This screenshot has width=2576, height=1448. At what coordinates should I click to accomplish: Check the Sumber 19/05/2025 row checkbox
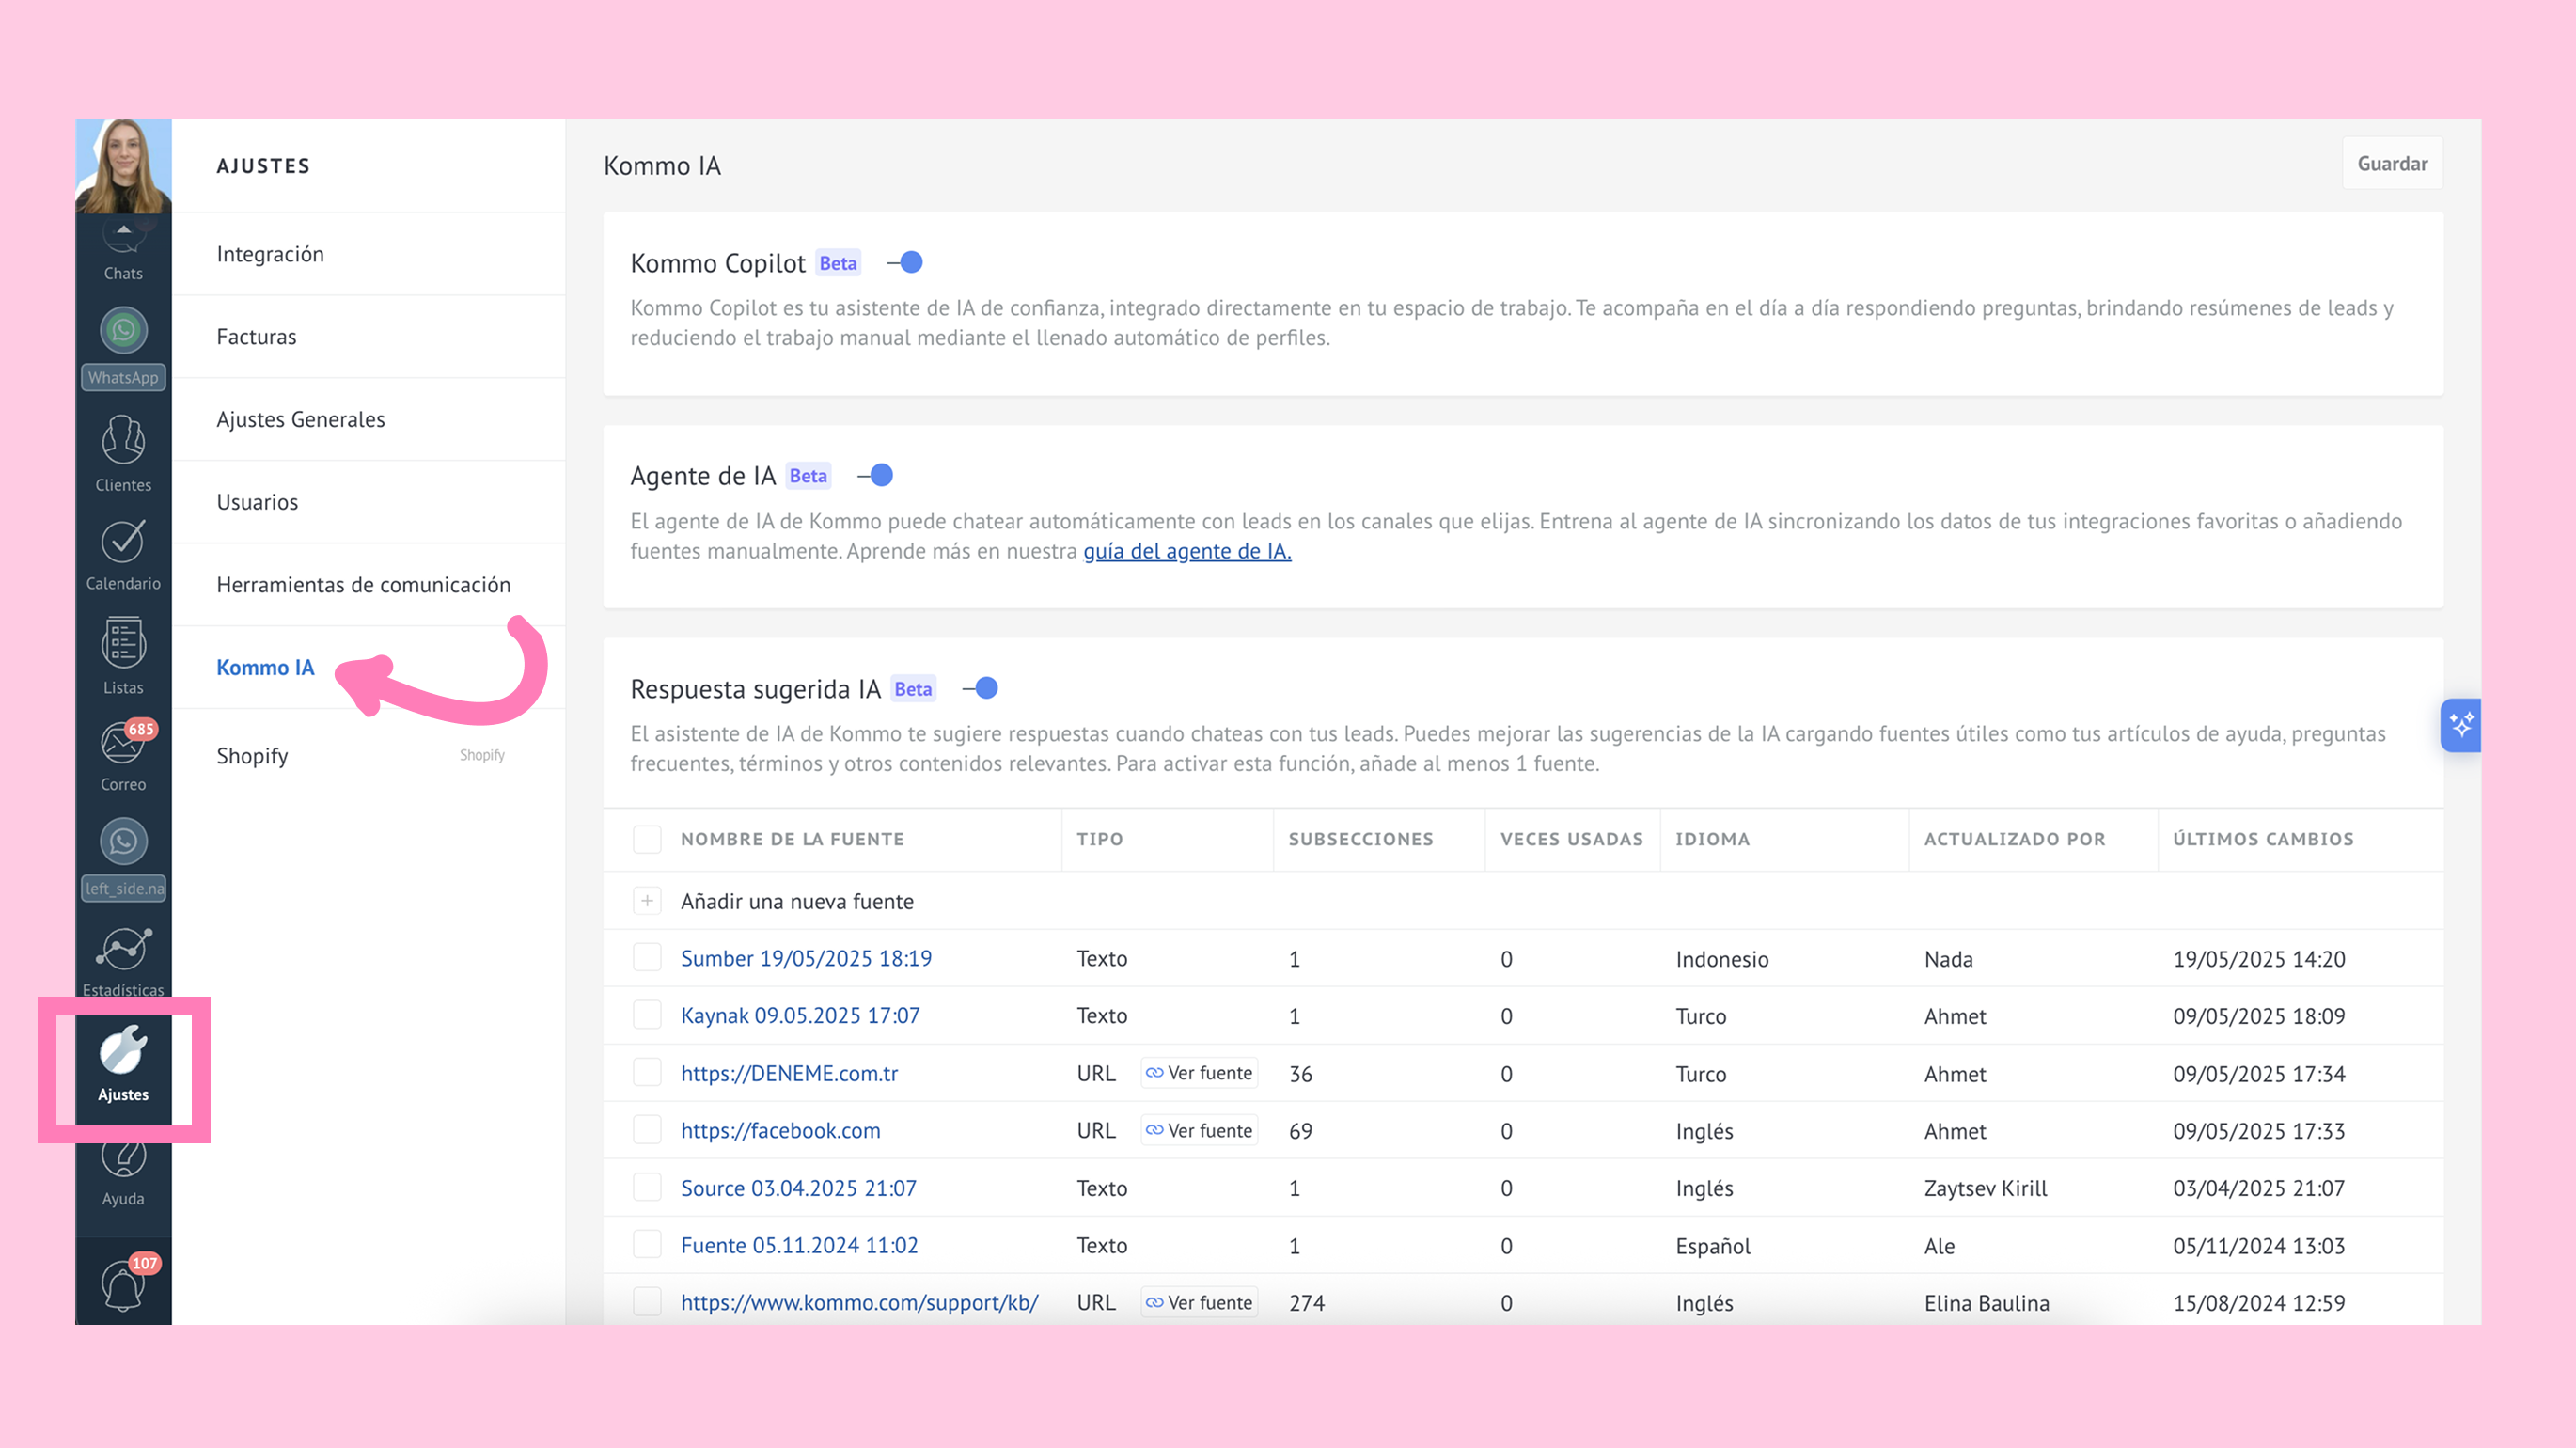[647, 958]
